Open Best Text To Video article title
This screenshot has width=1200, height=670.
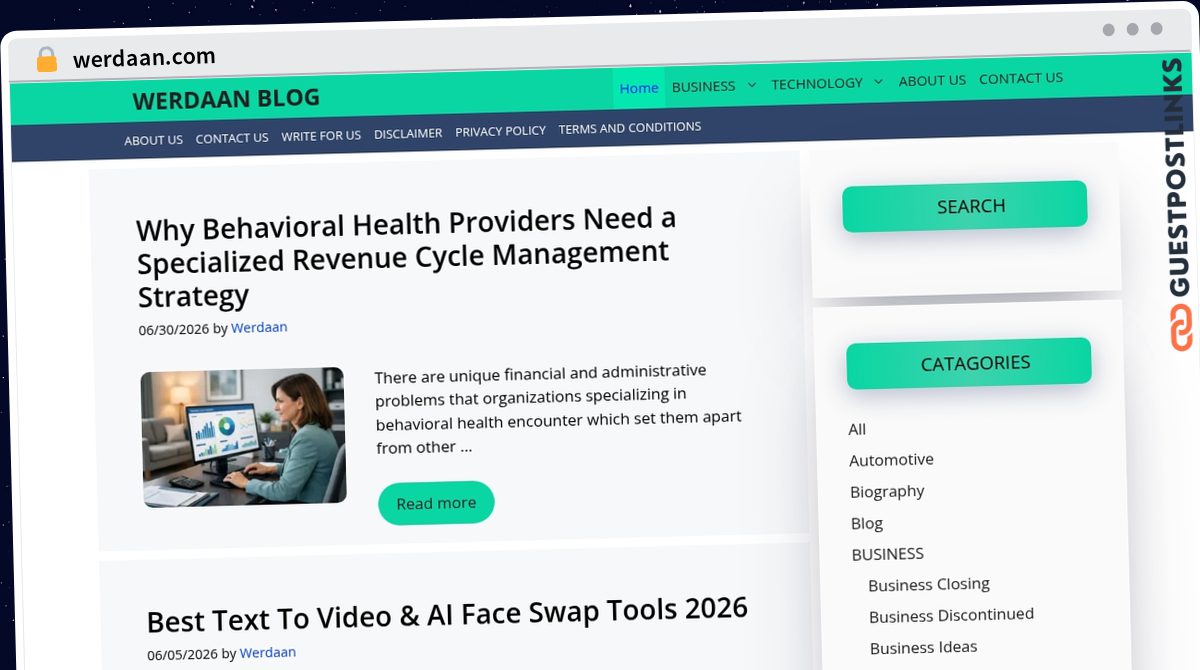447,614
